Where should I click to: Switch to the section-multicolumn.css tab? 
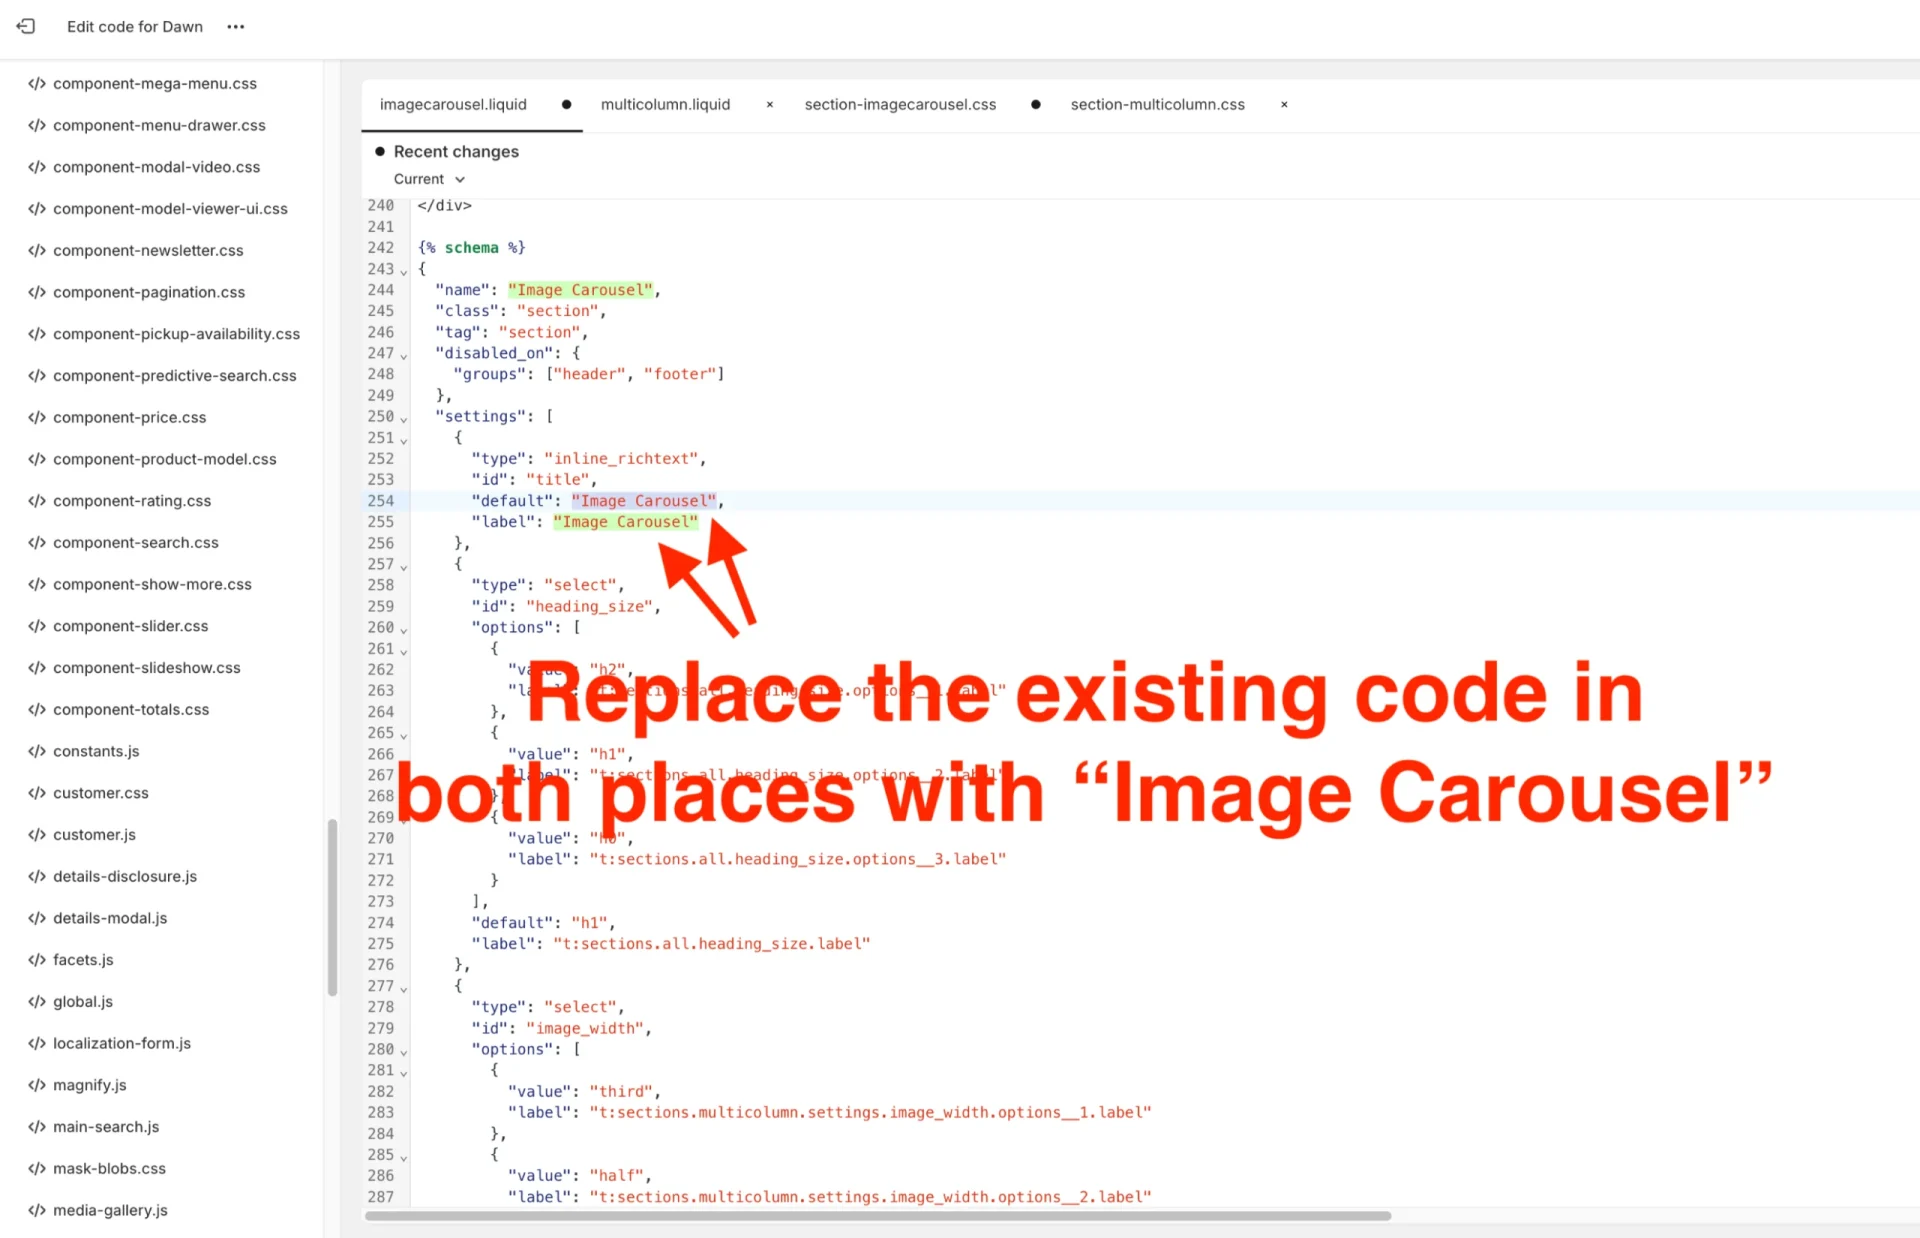coord(1157,104)
